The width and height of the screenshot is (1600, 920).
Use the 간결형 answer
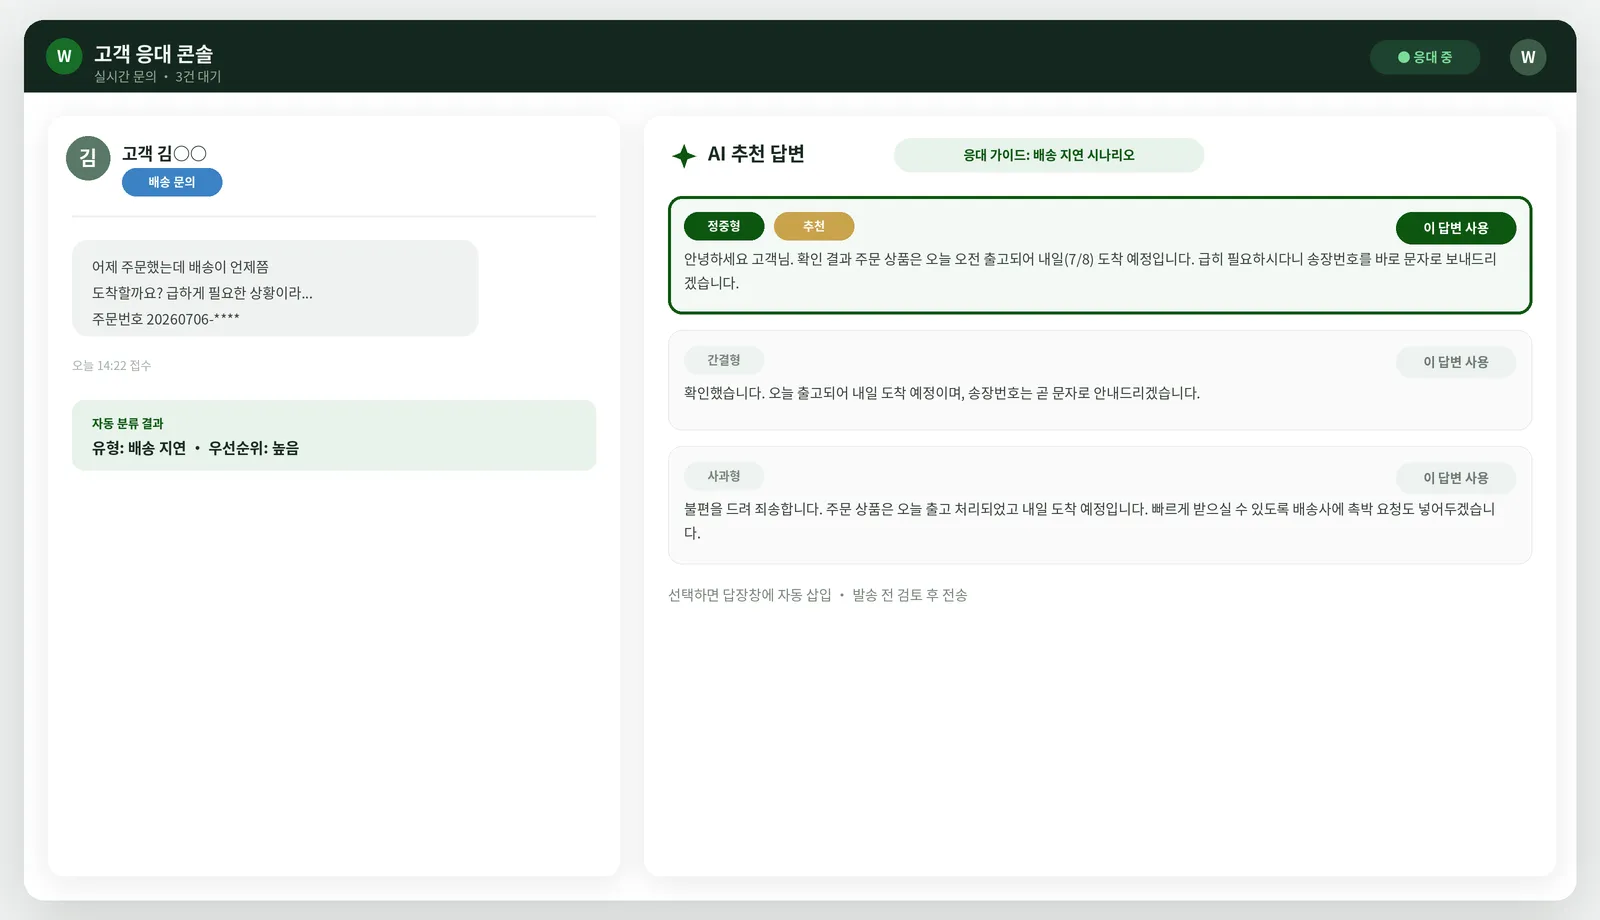click(x=1455, y=362)
